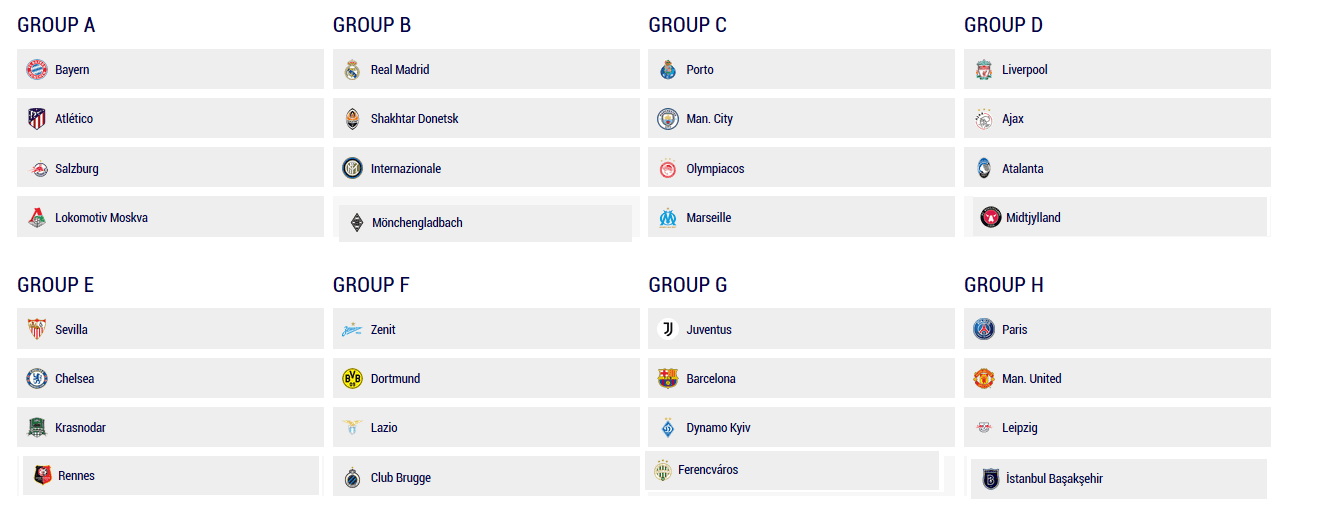Click the Dortmund BVB logo
Screen dimensions: 1325x513
click(x=352, y=378)
